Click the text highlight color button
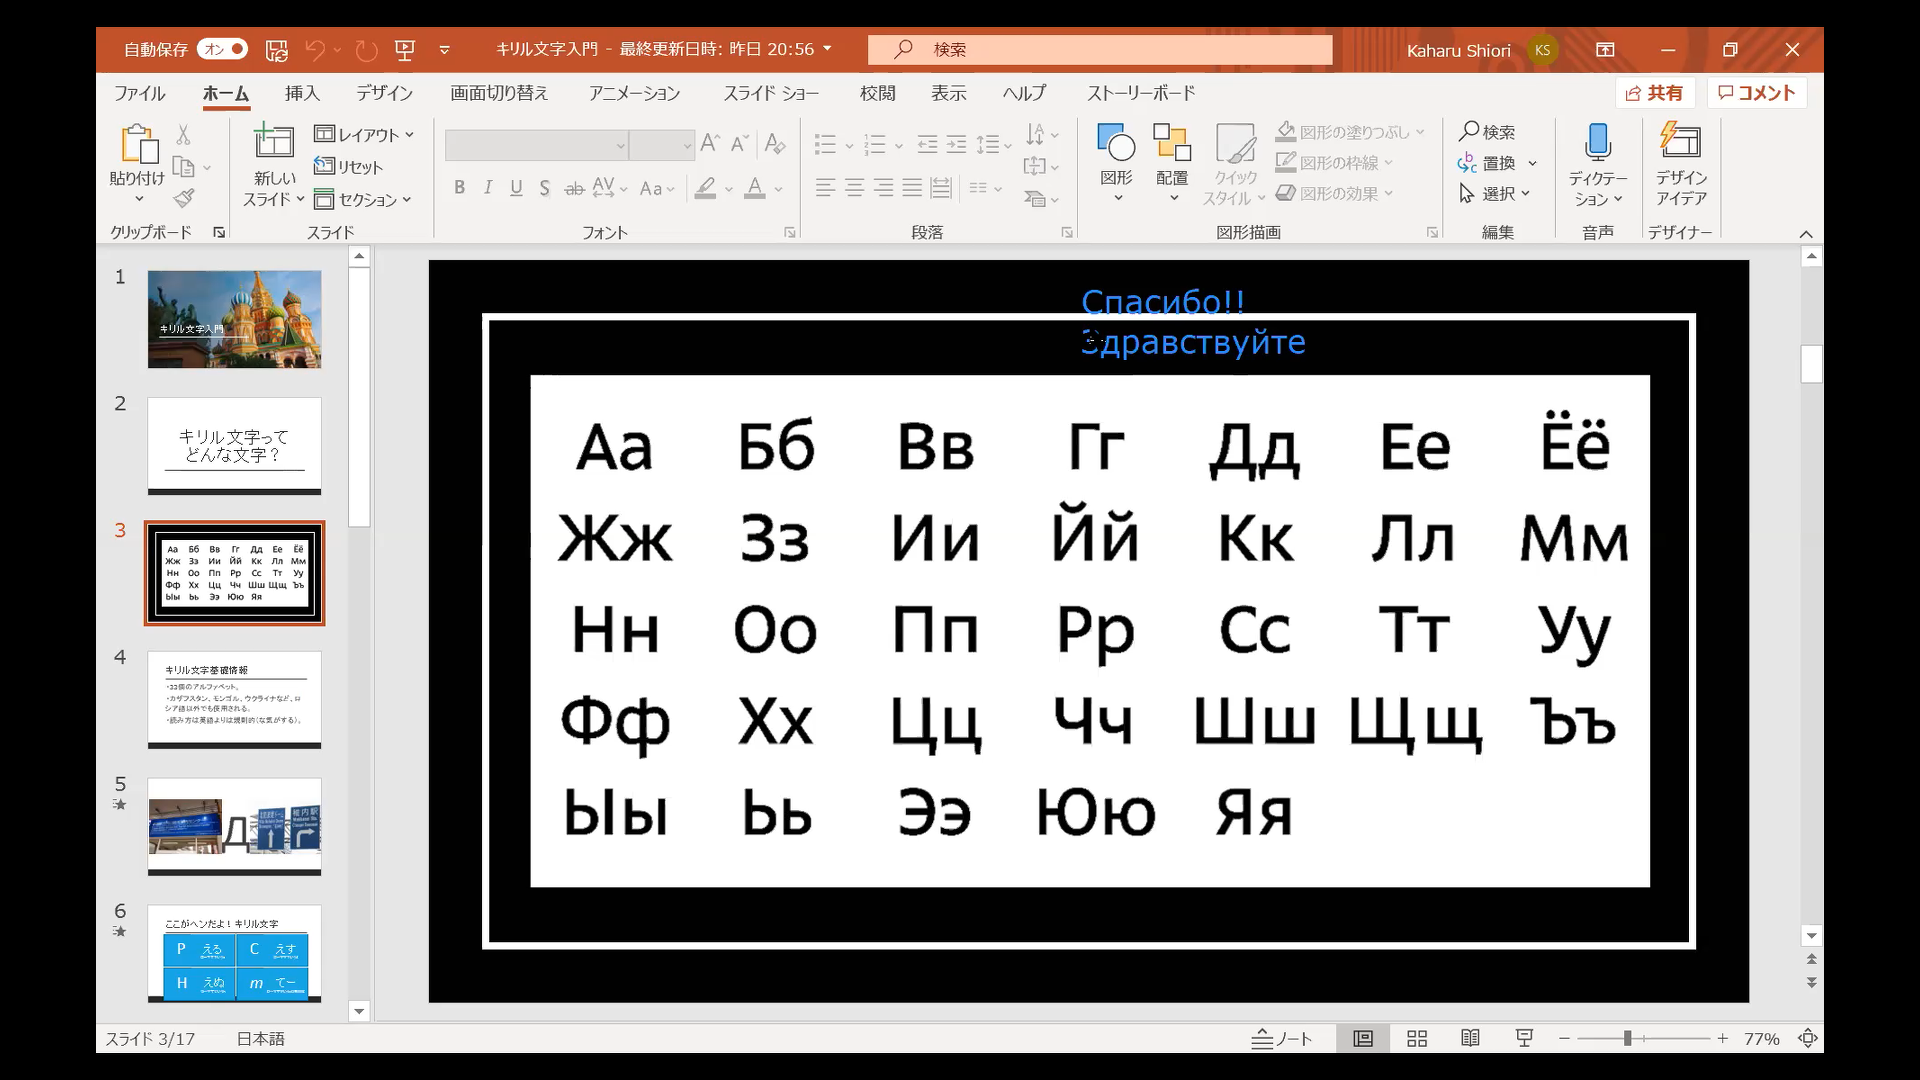 pos(706,188)
